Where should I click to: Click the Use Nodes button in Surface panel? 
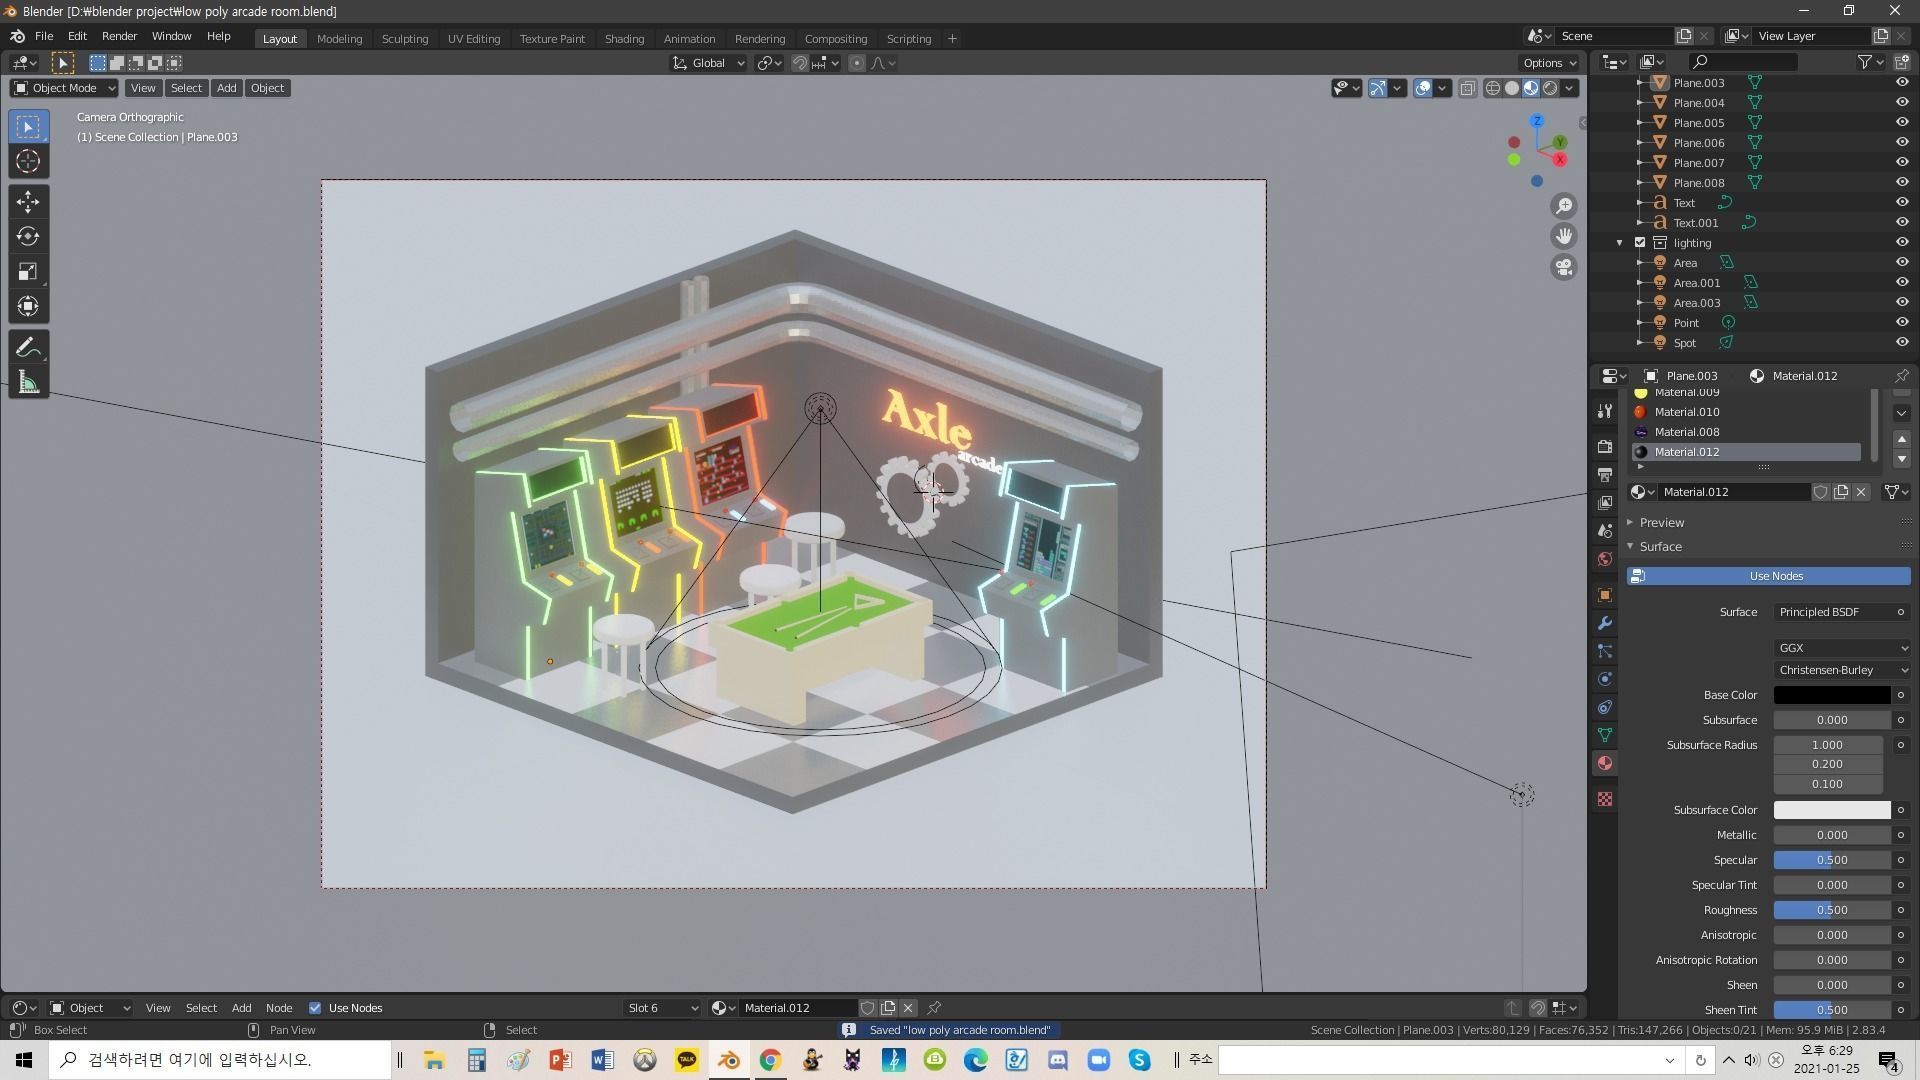coord(1768,576)
